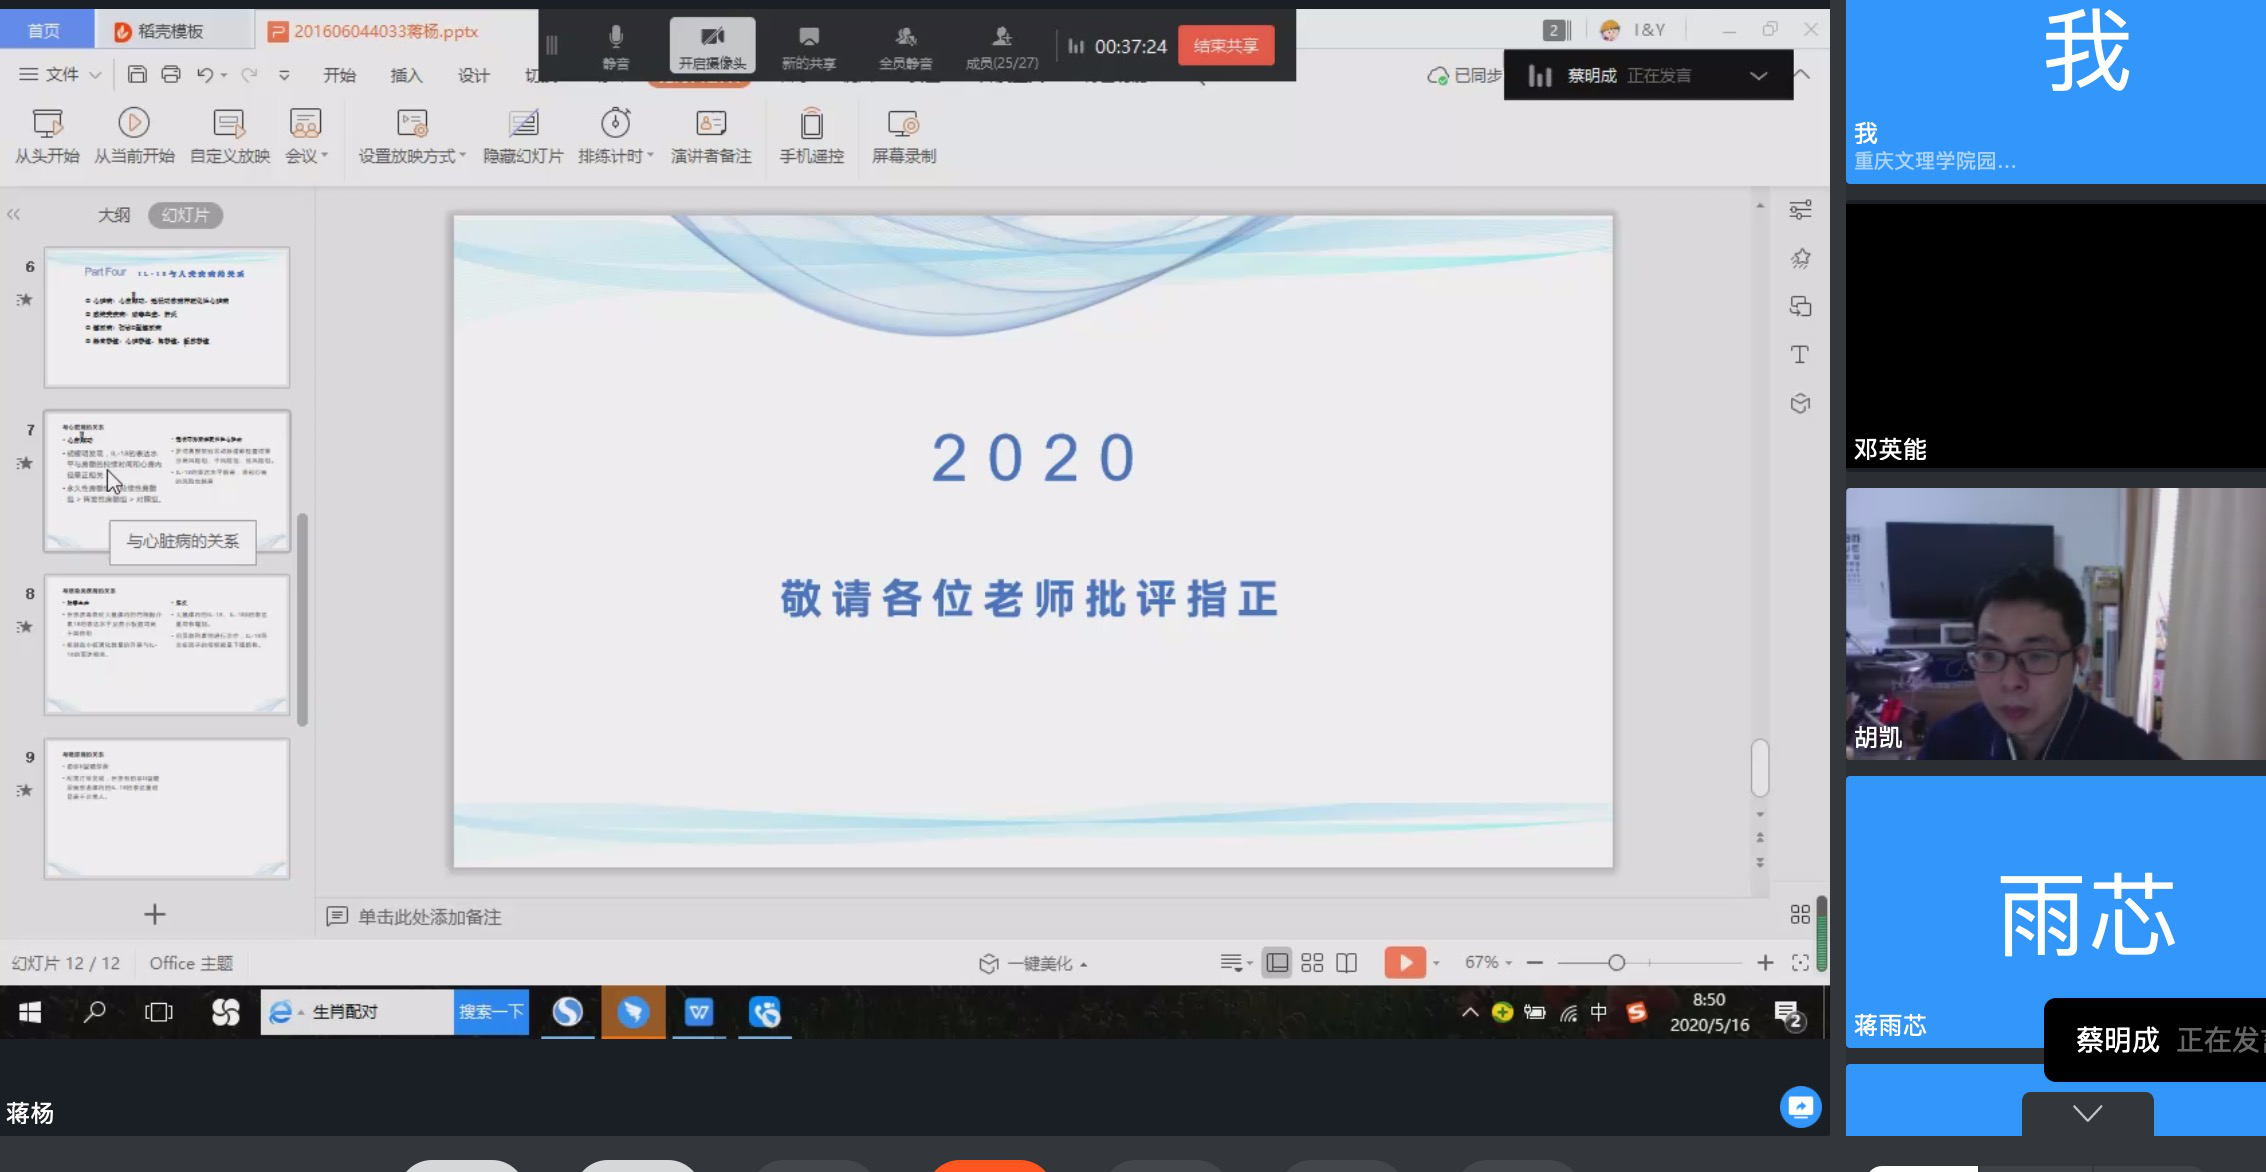This screenshot has width=2266, height=1172.
Task: Click the hide slide icon
Action: (523, 124)
